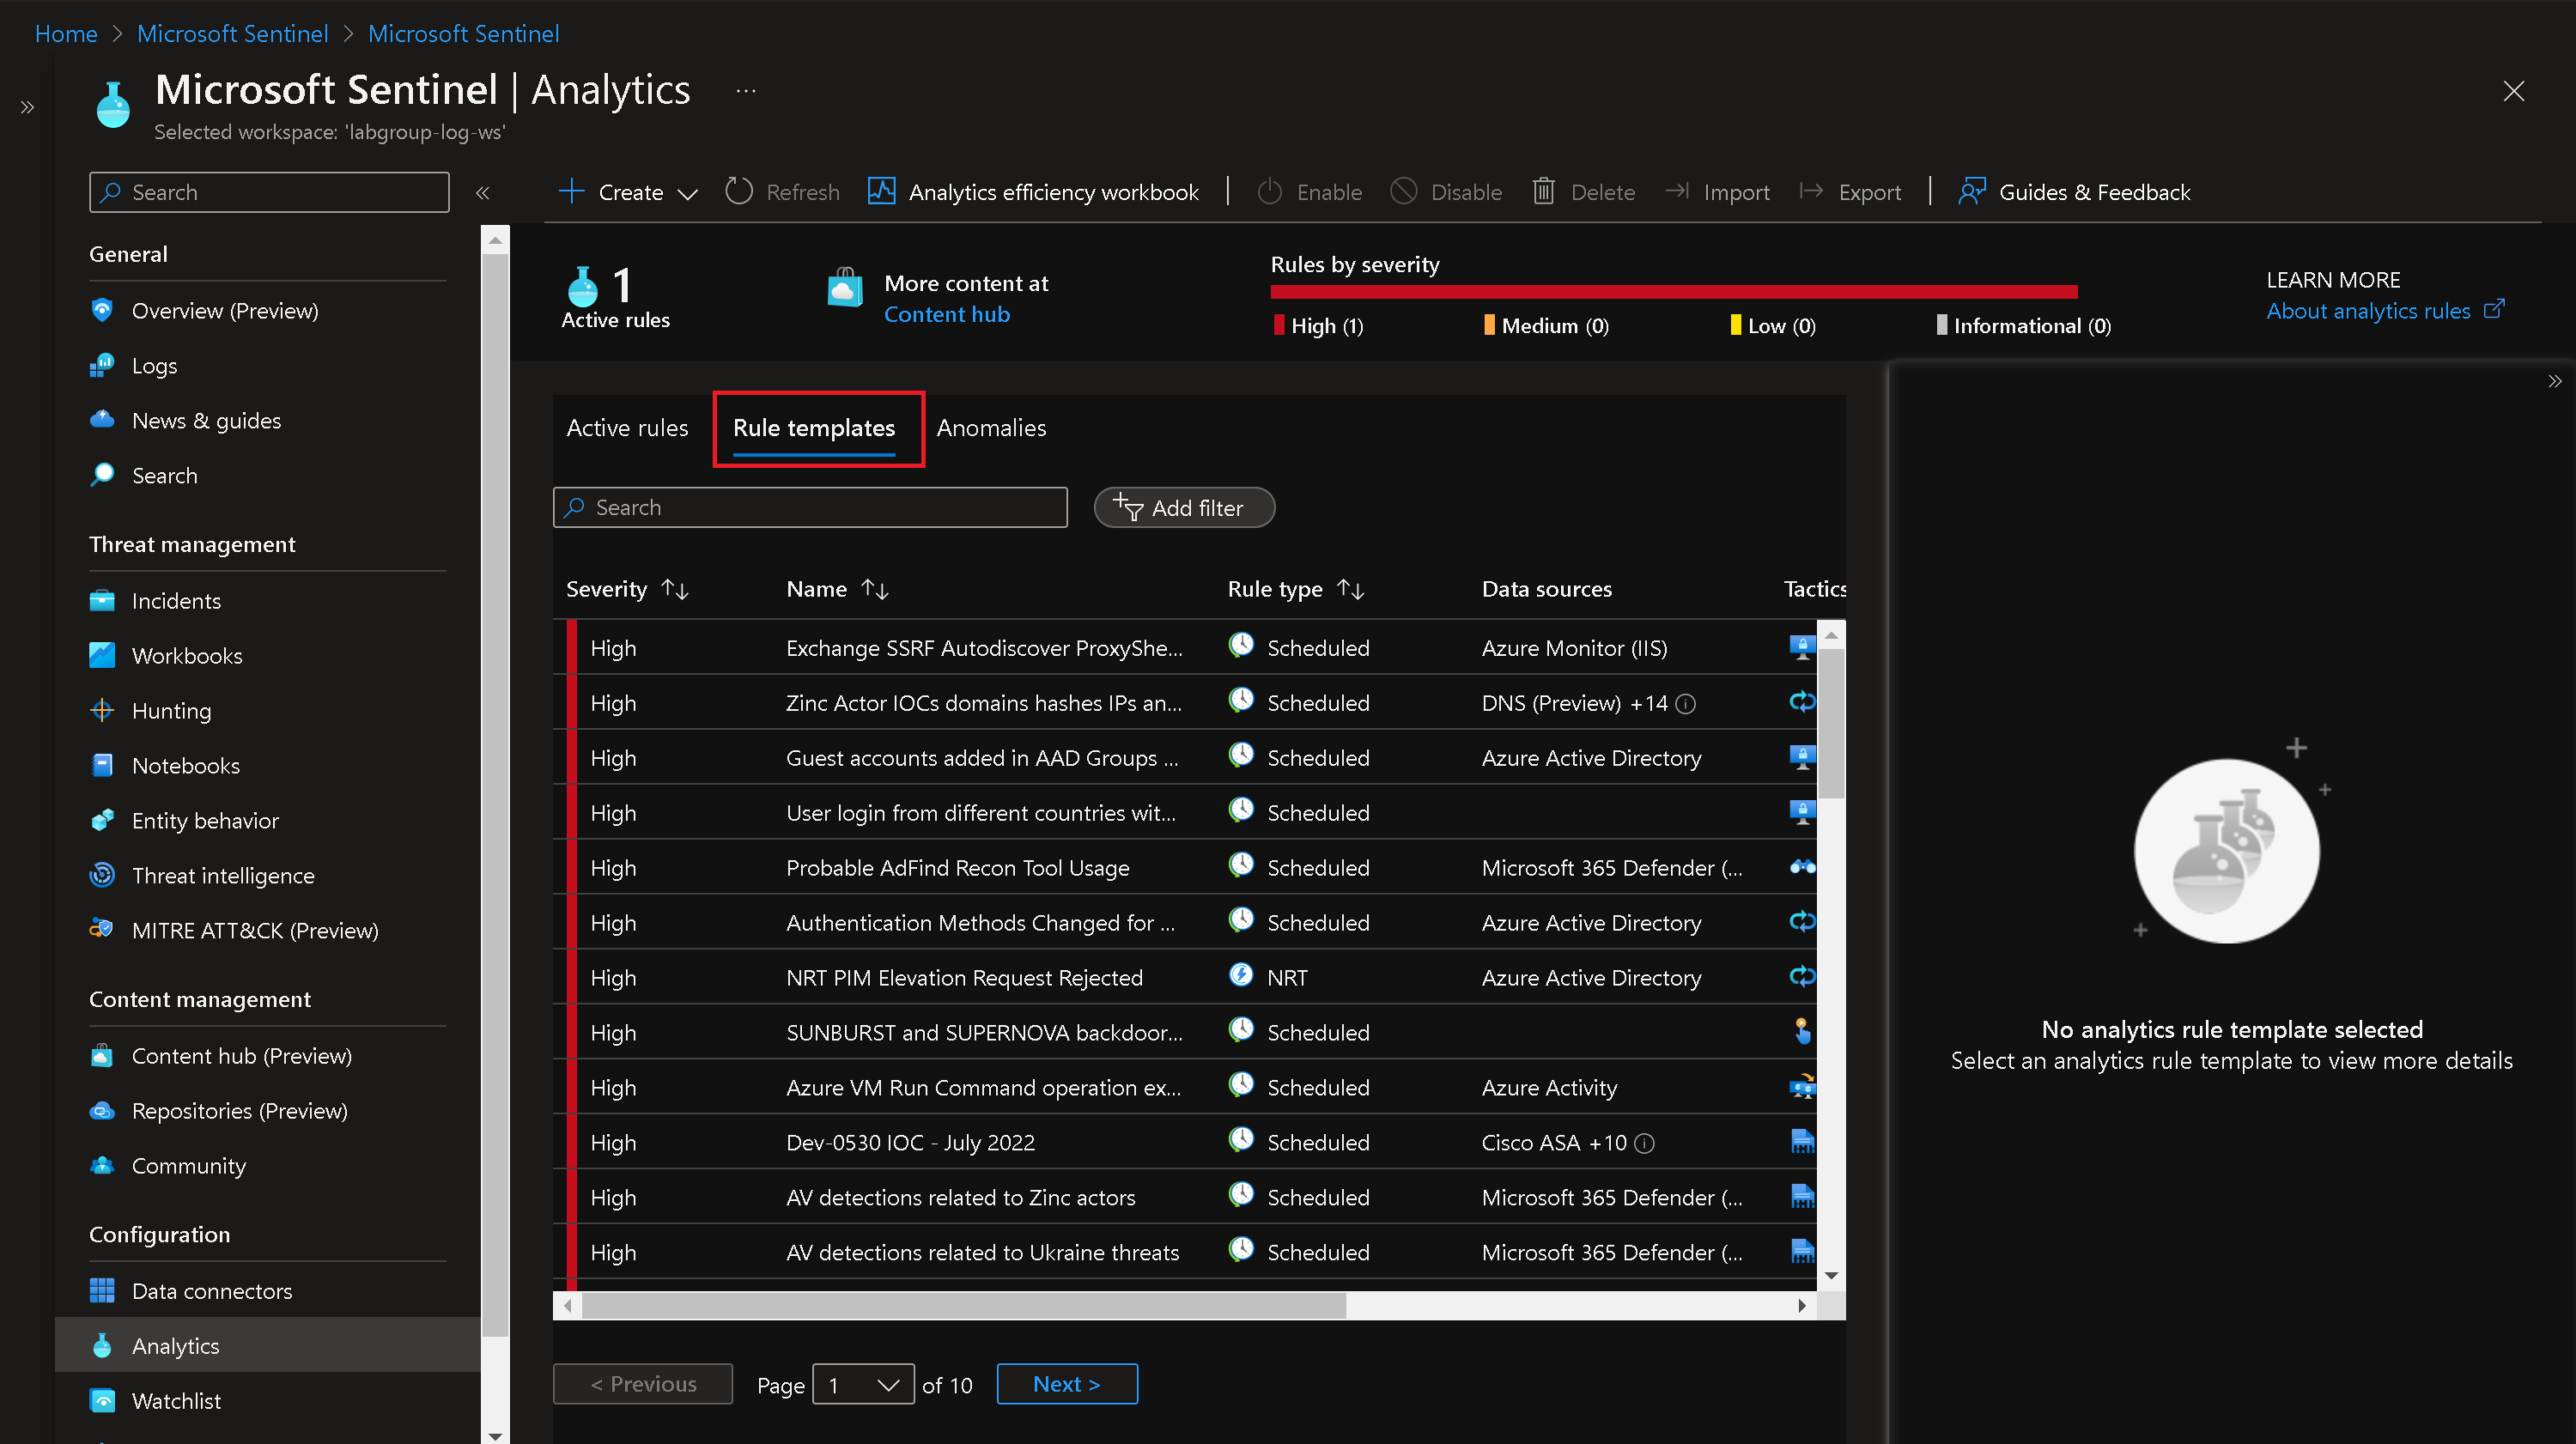Open Threat intelligence from sidebar
Viewport: 2576px width, 1444px height.
[x=222, y=875]
